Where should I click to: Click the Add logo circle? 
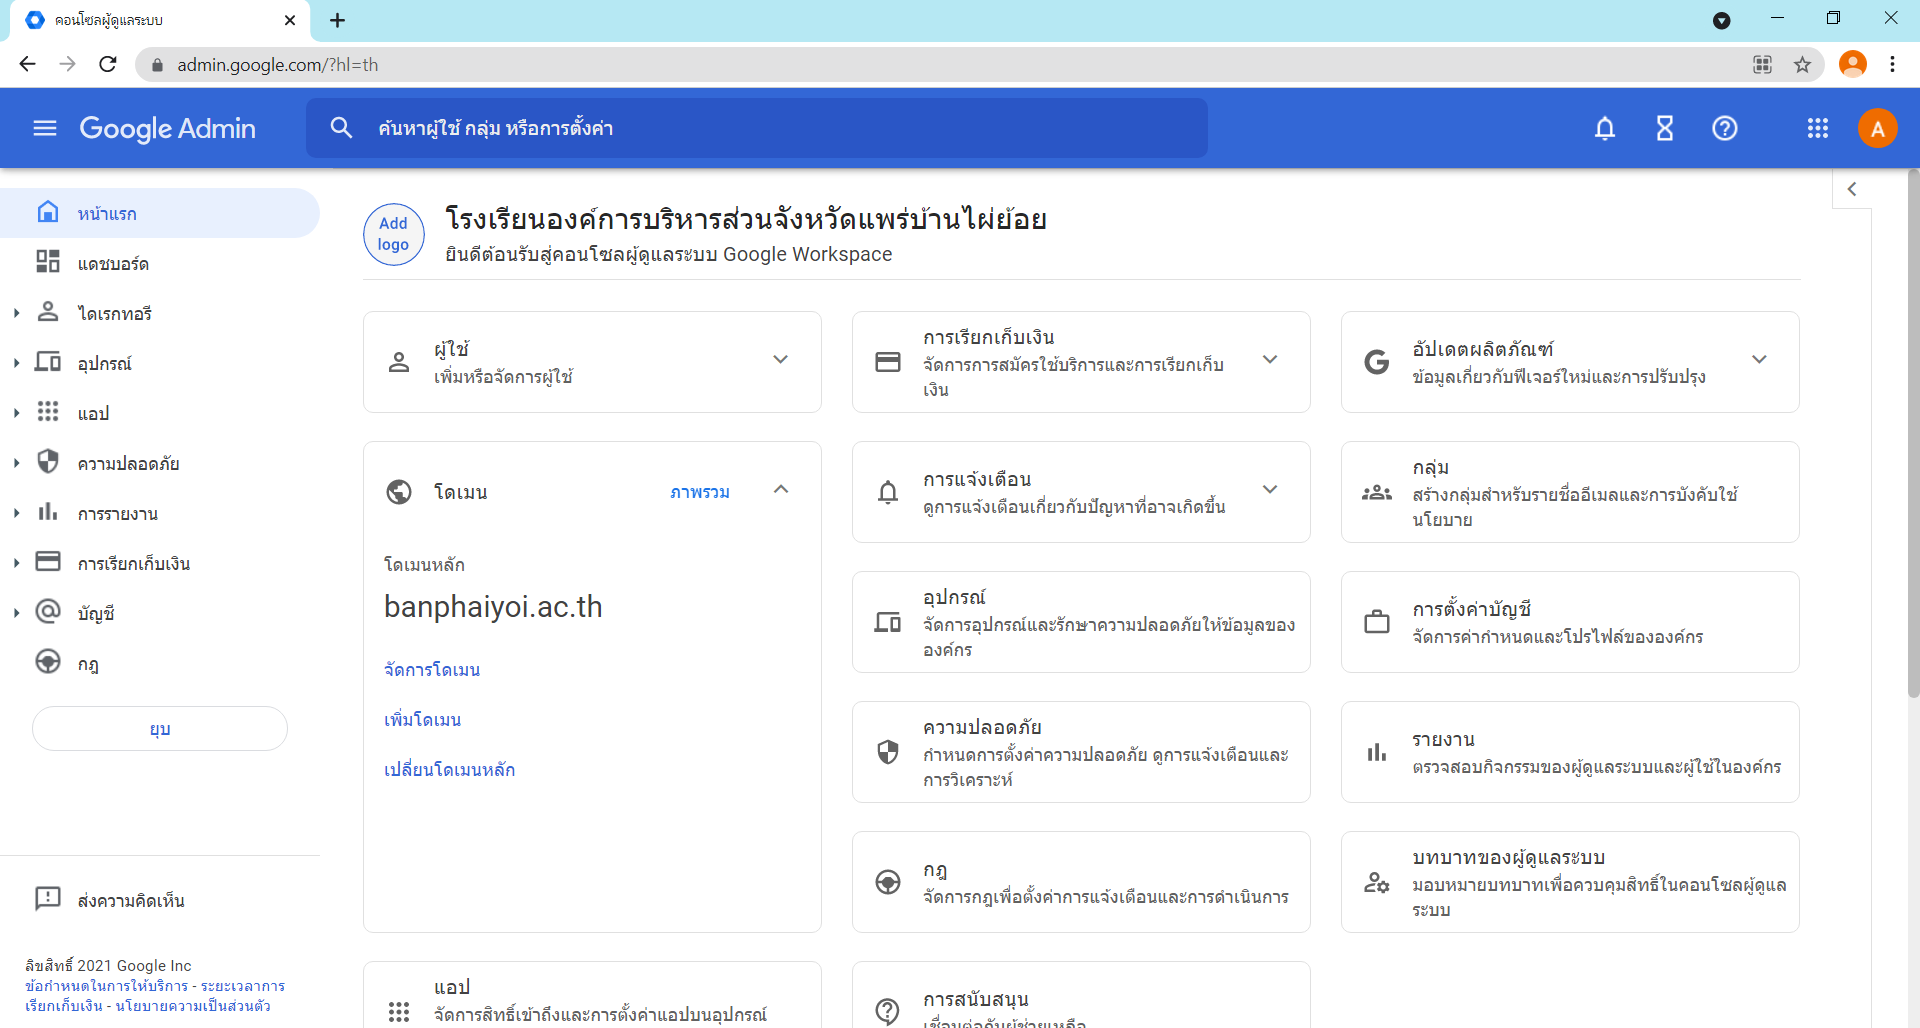coord(393,234)
